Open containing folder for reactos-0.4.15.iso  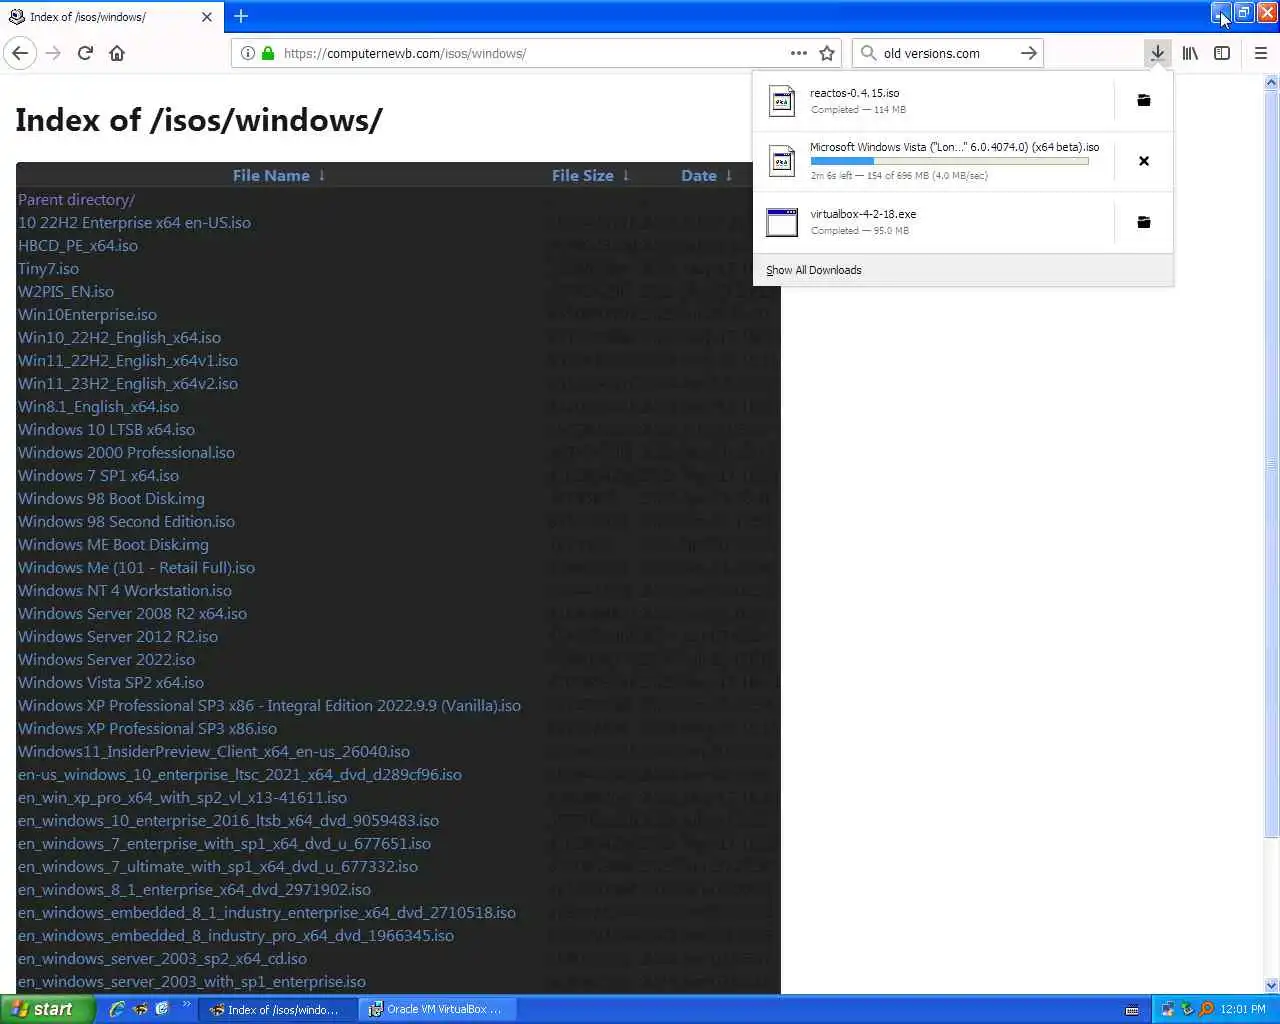pos(1143,100)
